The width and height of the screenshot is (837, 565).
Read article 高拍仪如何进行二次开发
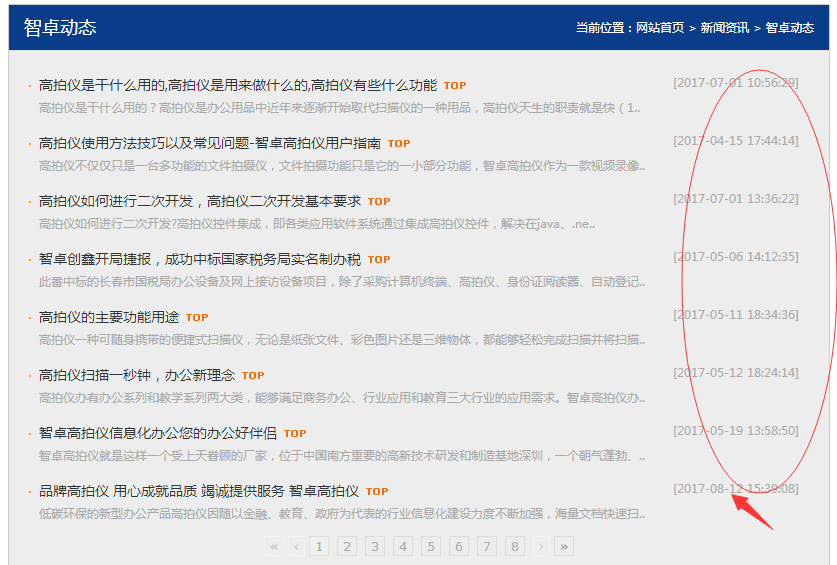pyautogui.click(x=199, y=201)
